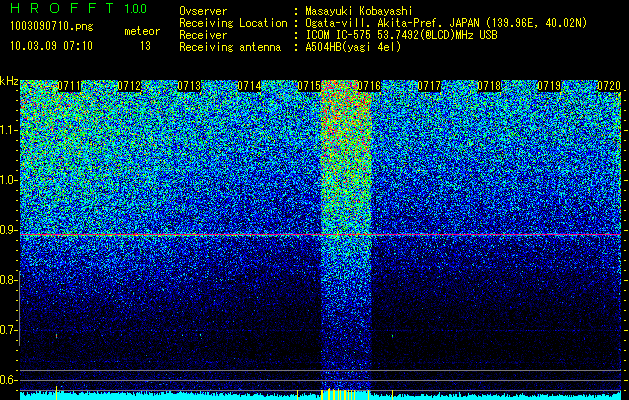The height and width of the screenshot is (400, 629).
Task: Click the 0719 time marker
Action: tap(549, 86)
